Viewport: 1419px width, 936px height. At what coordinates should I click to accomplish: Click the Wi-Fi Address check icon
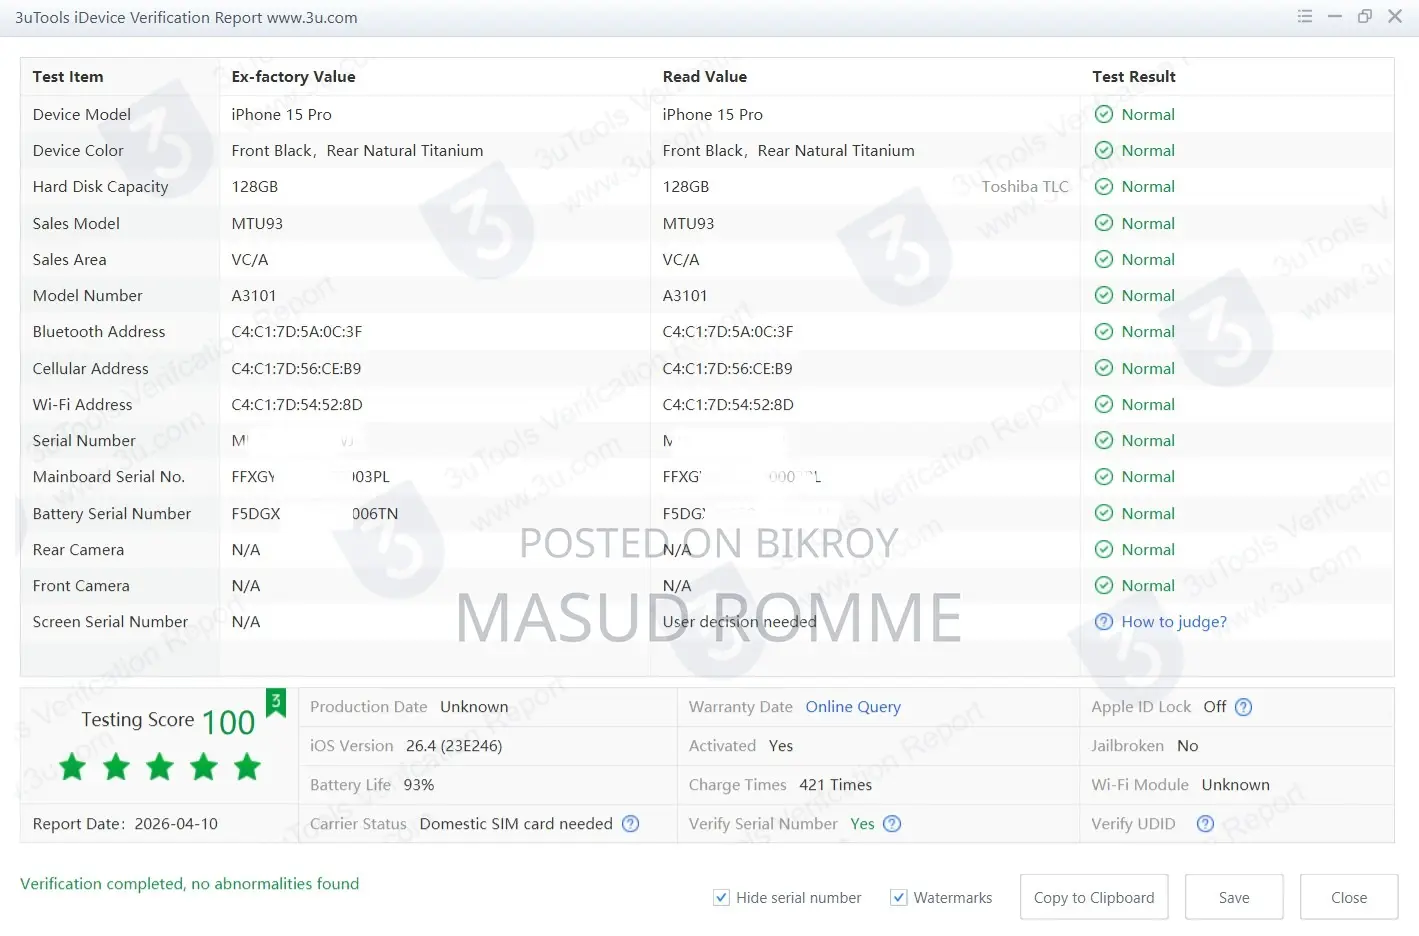[x=1104, y=405]
